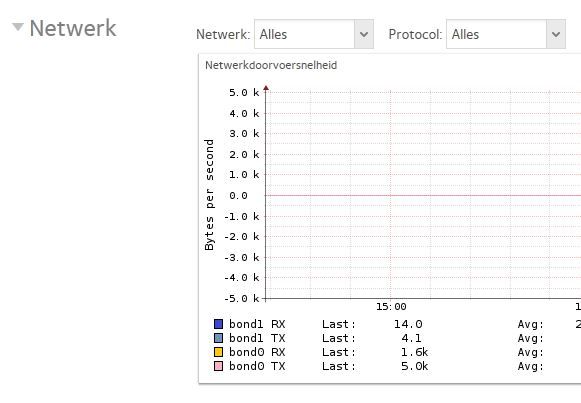The image size is (581, 403).
Task: Click the grey-blue bond1 TX legend swatch
Action: click(x=219, y=338)
